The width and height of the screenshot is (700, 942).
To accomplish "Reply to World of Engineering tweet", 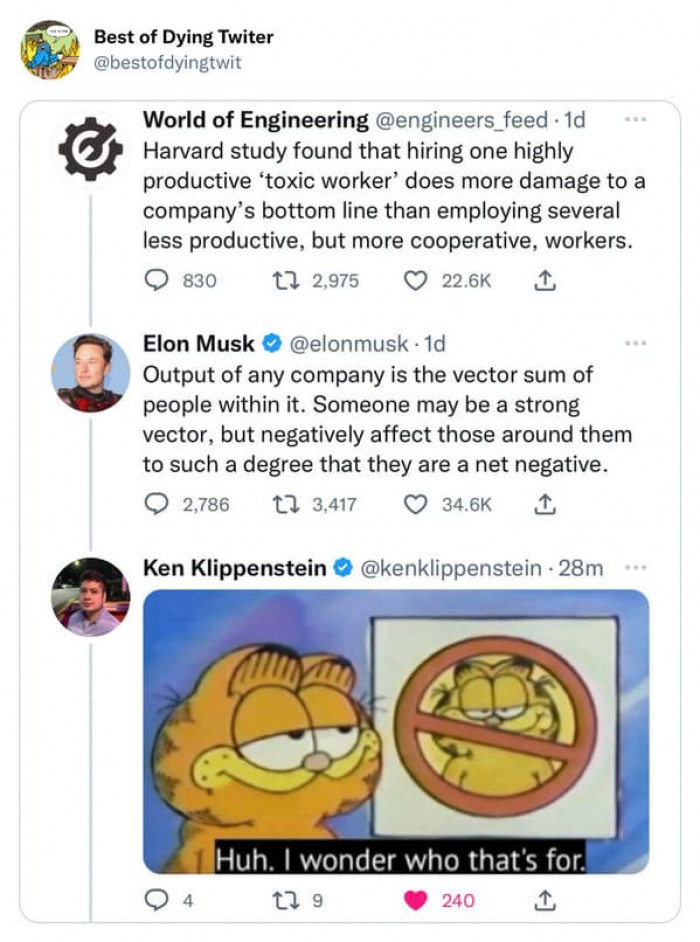I will [x=155, y=282].
